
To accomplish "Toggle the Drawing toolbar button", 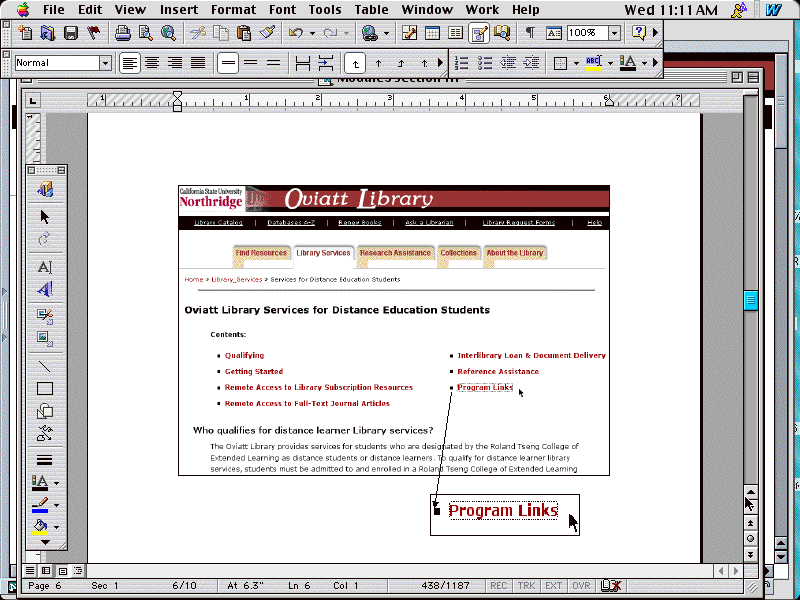I will (x=479, y=33).
